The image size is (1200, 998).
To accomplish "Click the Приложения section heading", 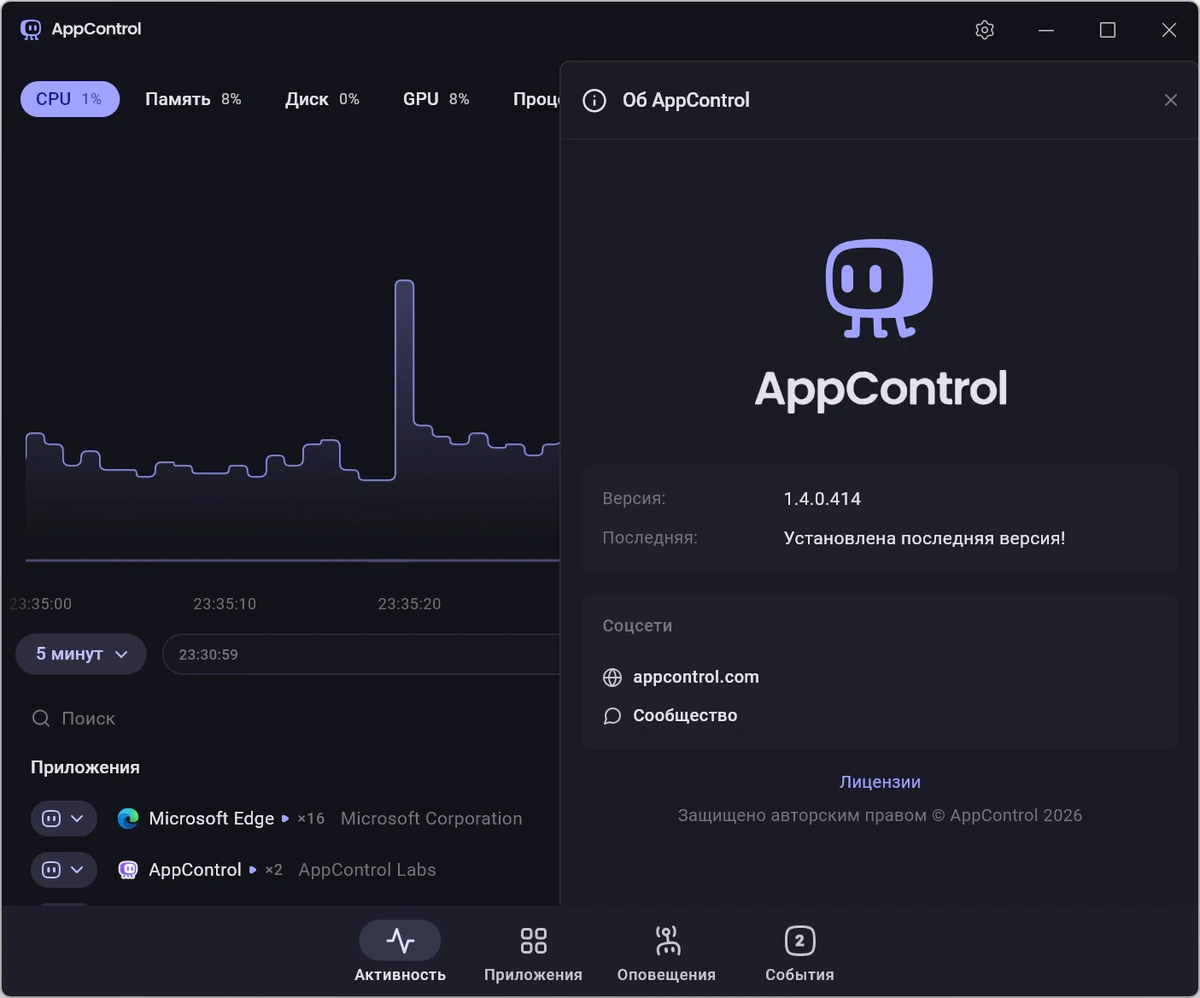I will coord(85,767).
